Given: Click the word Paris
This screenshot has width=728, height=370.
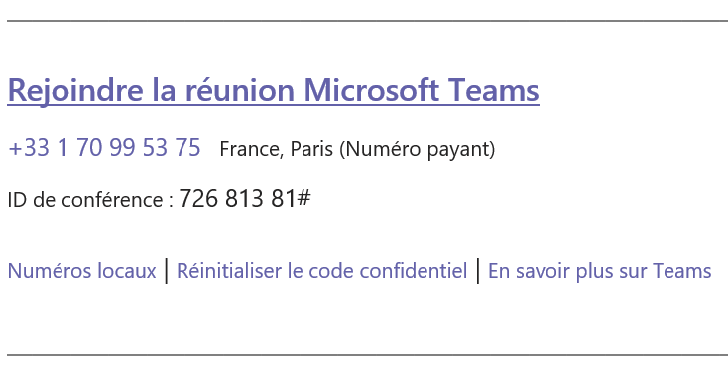Looking at the screenshot, I should coord(312,149).
